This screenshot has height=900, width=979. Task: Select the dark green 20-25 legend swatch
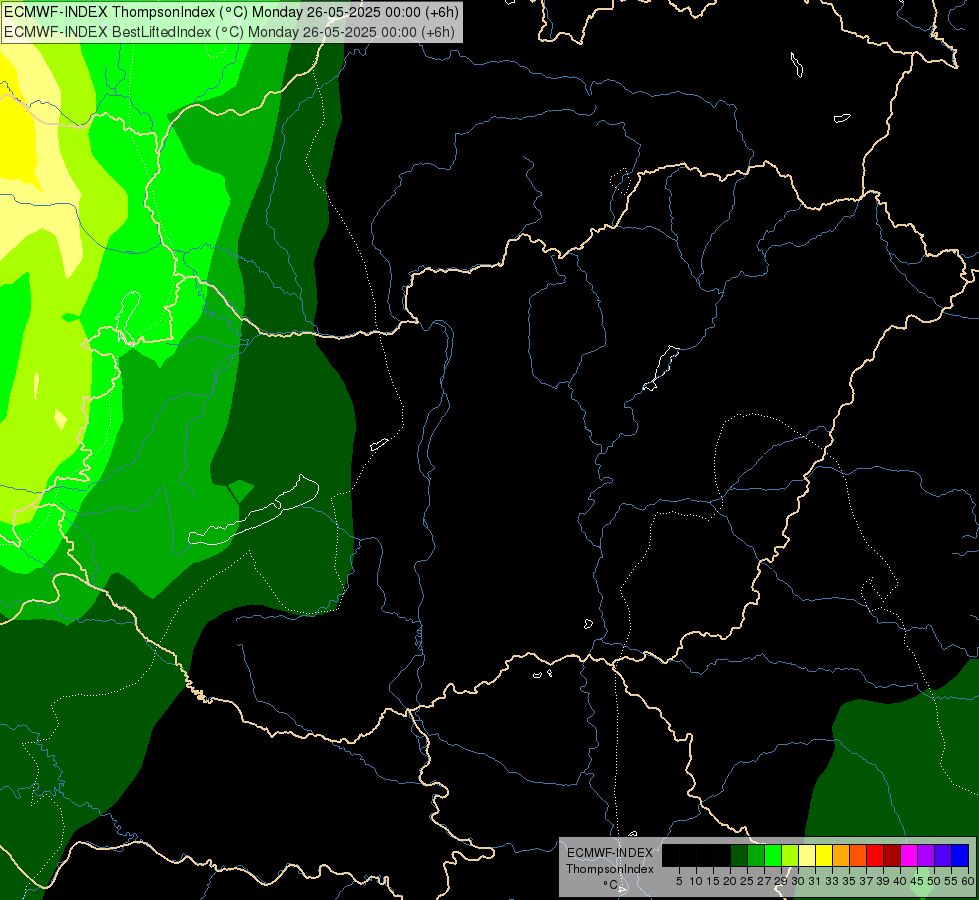[x=739, y=855]
